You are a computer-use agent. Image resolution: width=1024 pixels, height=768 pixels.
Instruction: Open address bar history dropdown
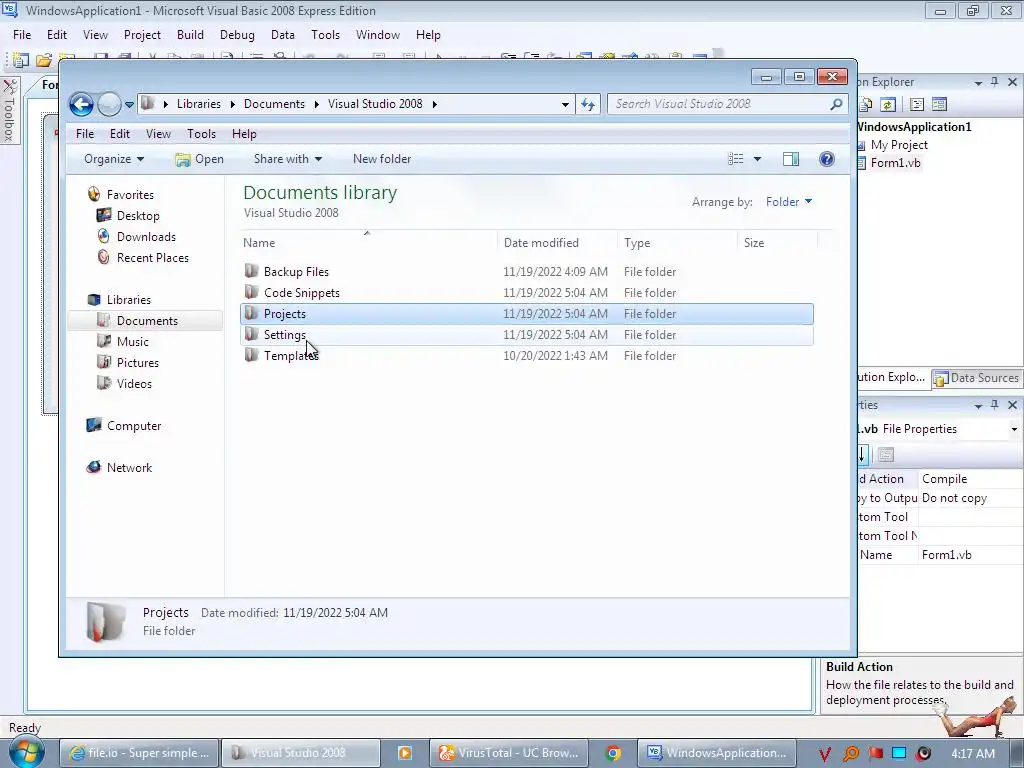click(x=565, y=104)
